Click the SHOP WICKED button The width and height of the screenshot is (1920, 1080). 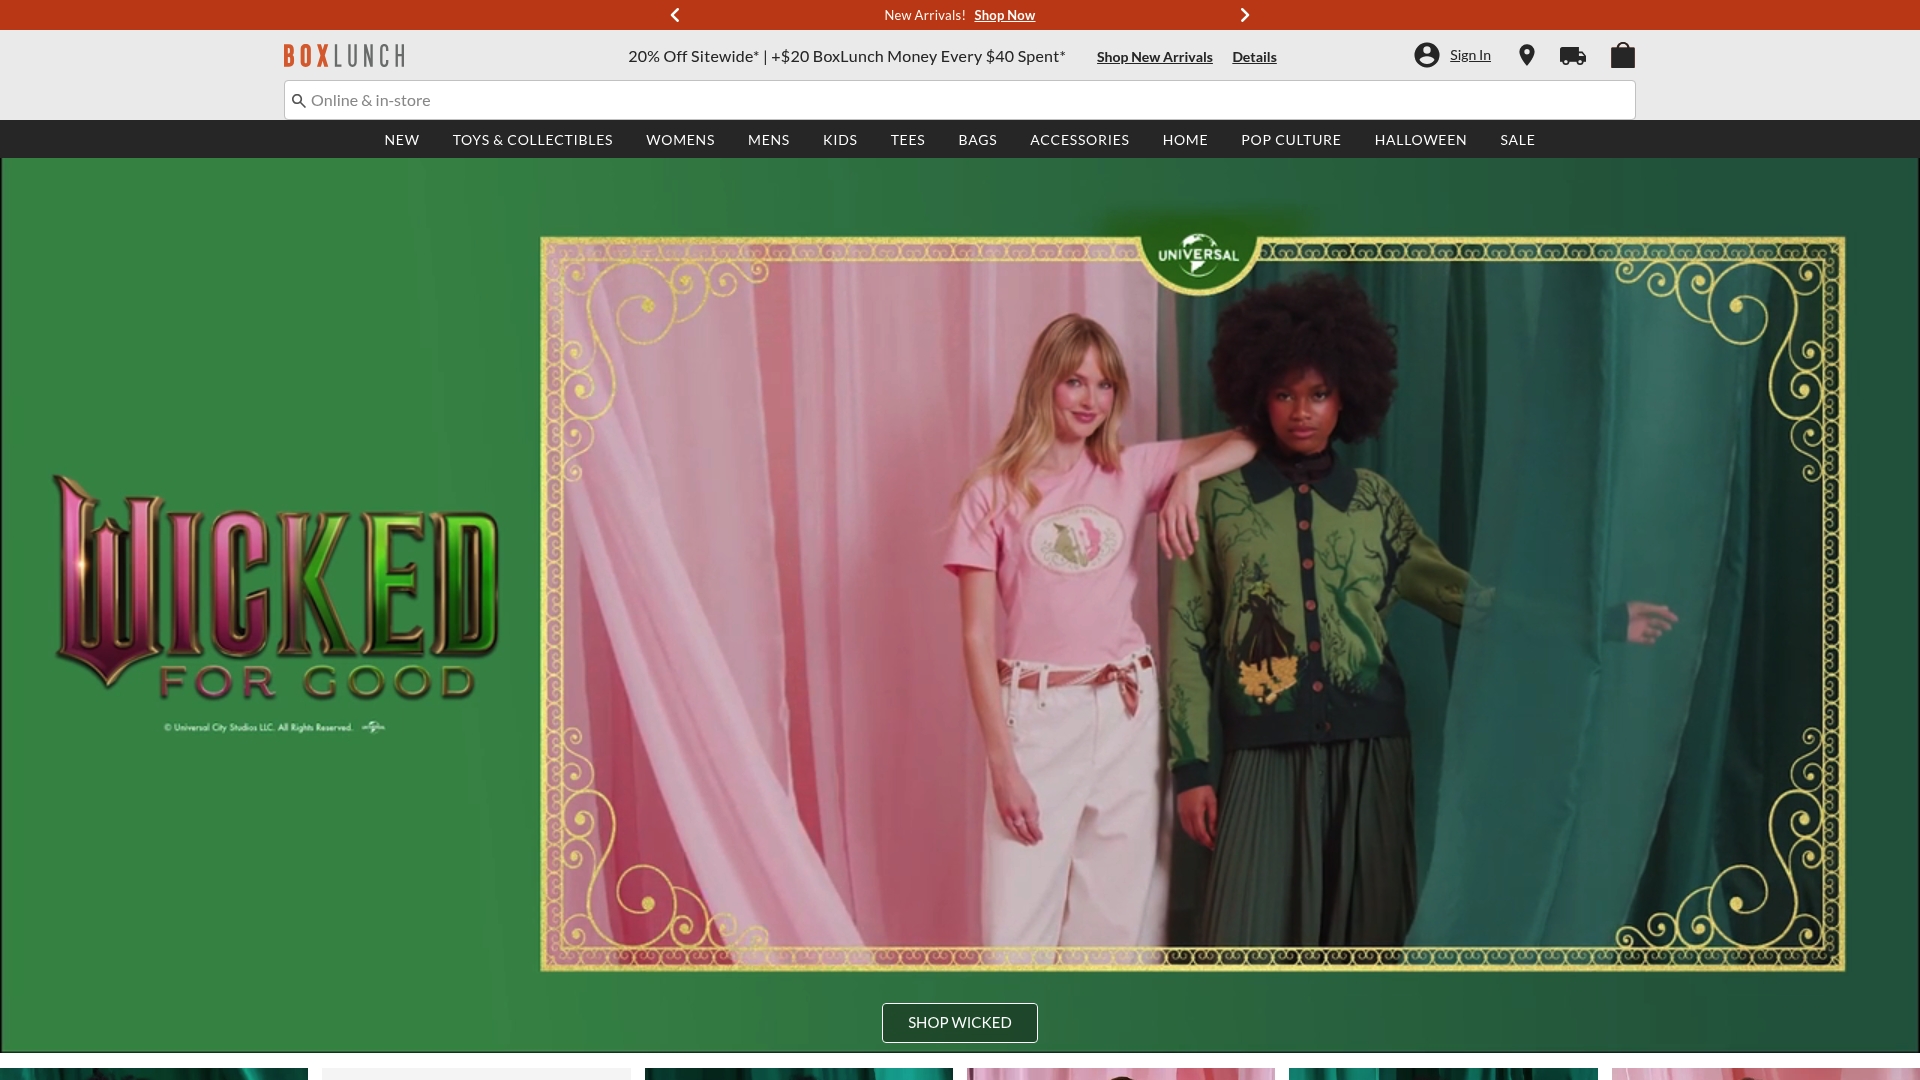[959, 1022]
